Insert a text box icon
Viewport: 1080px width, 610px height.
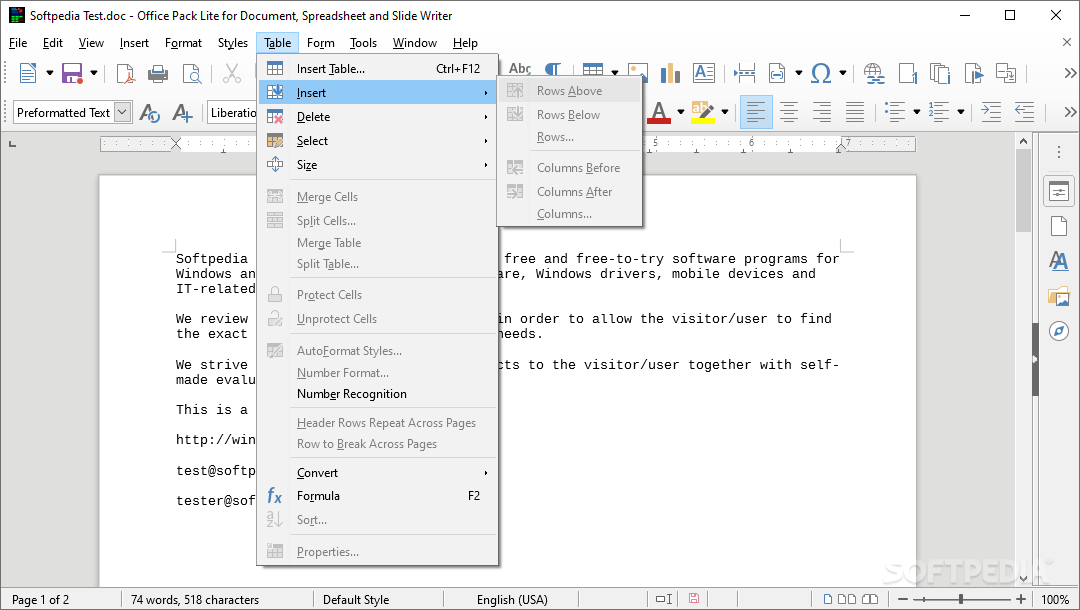(x=703, y=73)
